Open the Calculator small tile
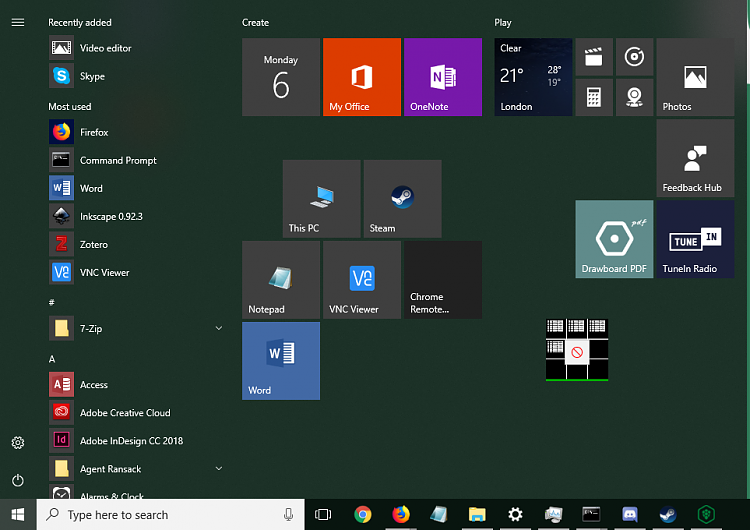The image size is (750, 530). point(594,98)
